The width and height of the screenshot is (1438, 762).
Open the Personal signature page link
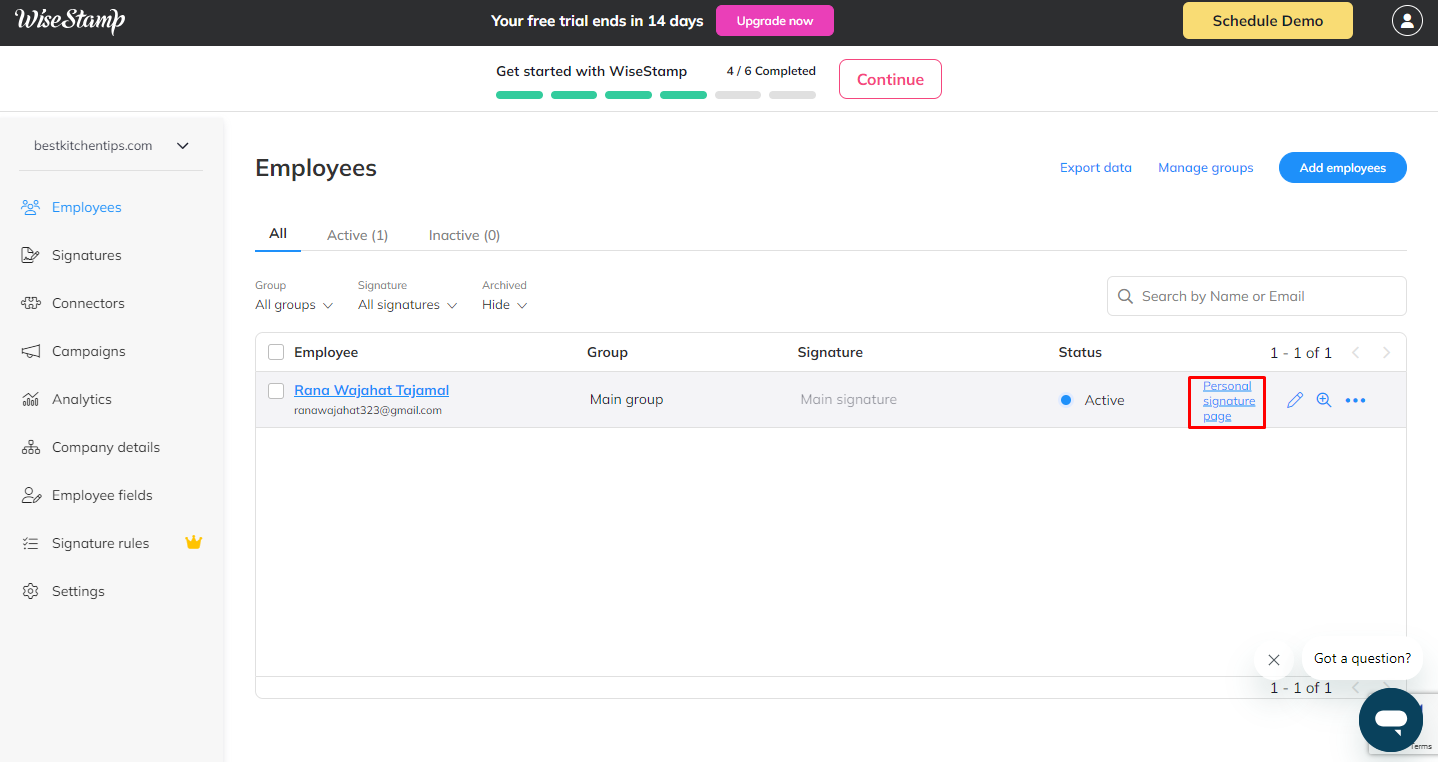(1228, 401)
